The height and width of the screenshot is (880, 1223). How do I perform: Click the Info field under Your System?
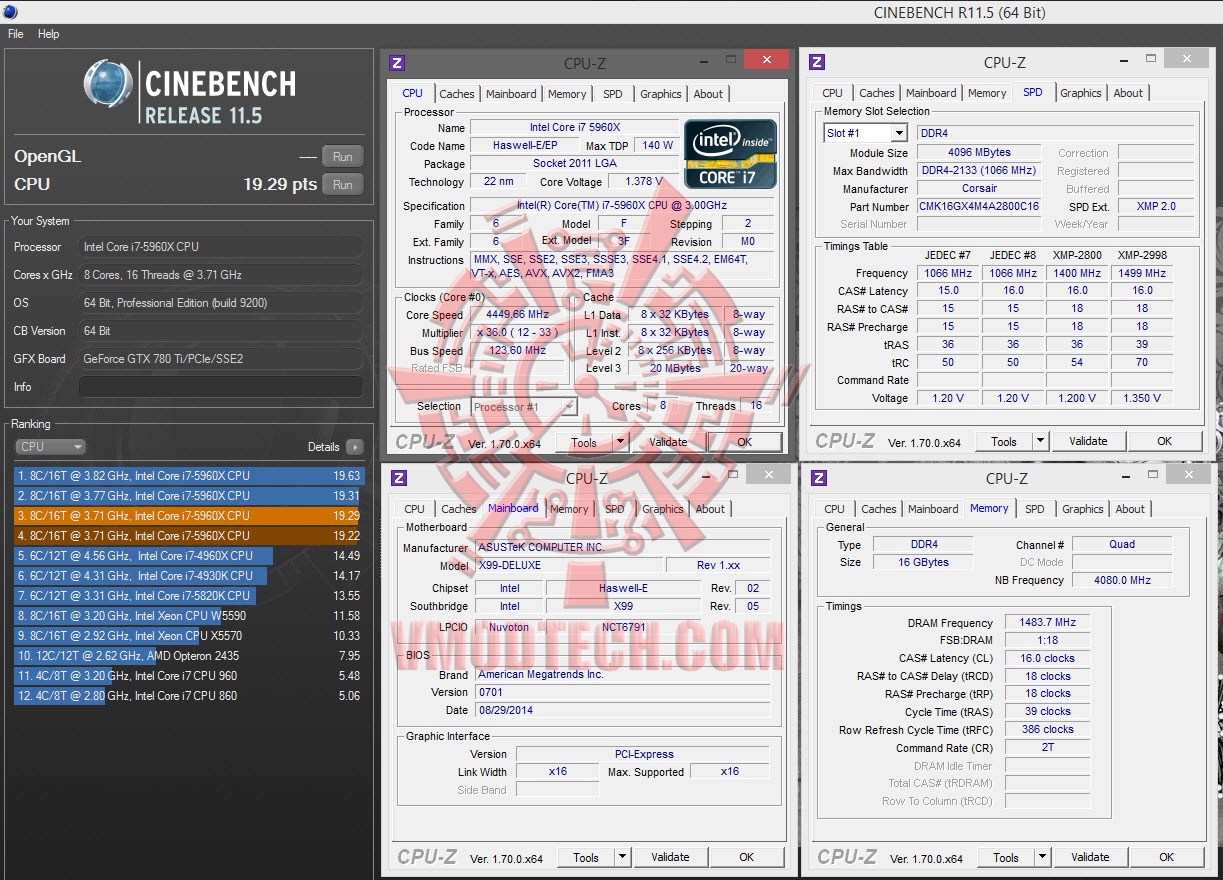click(220, 386)
